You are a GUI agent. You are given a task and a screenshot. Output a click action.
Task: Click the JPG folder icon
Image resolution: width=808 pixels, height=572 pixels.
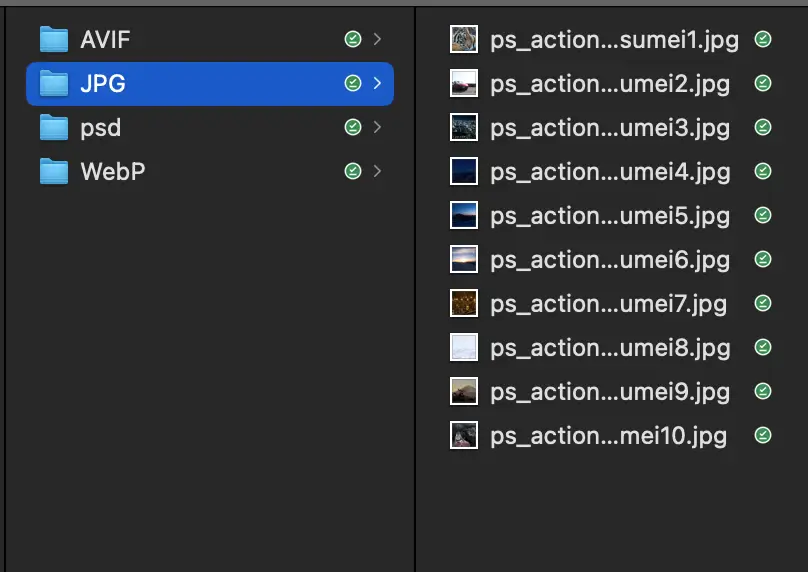[53, 84]
